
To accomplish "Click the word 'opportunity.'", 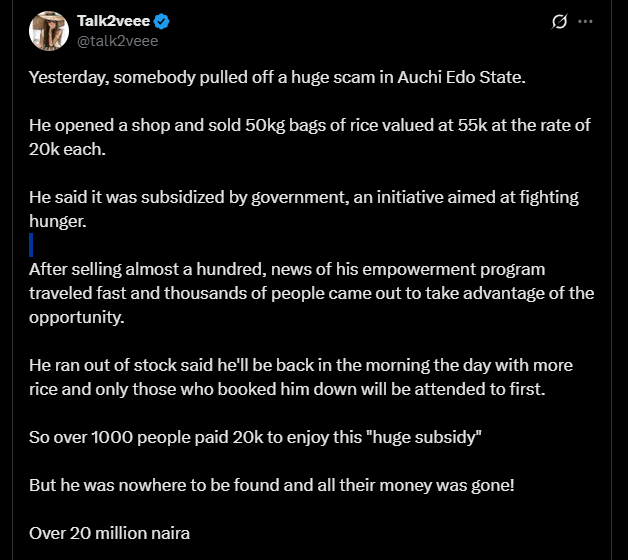I will [77, 318].
